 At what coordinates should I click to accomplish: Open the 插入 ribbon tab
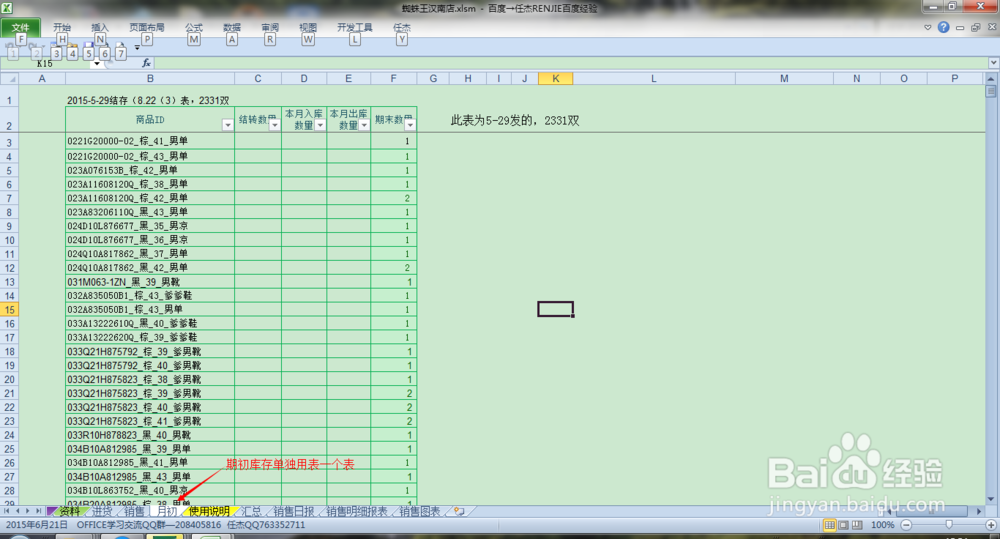click(x=99, y=27)
